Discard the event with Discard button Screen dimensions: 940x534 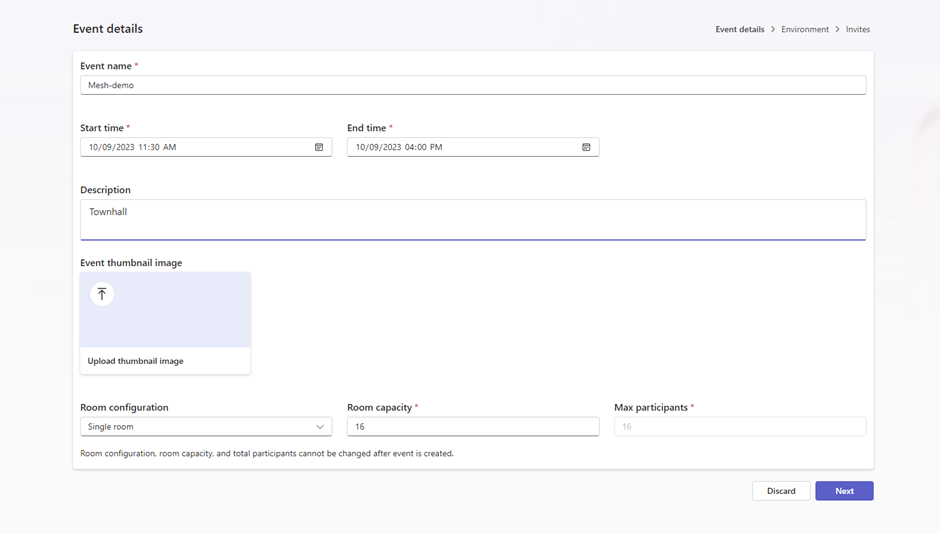(x=781, y=491)
